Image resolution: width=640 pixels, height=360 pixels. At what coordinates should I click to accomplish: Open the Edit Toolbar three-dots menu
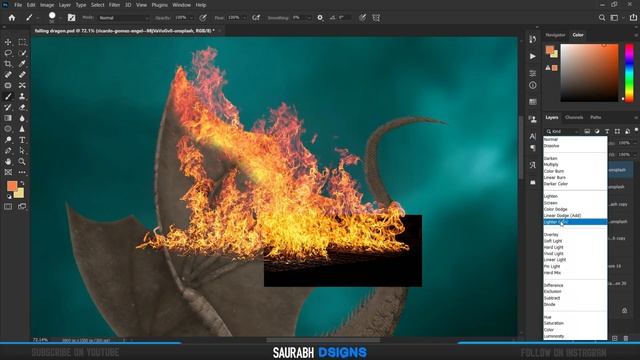tap(22, 172)
